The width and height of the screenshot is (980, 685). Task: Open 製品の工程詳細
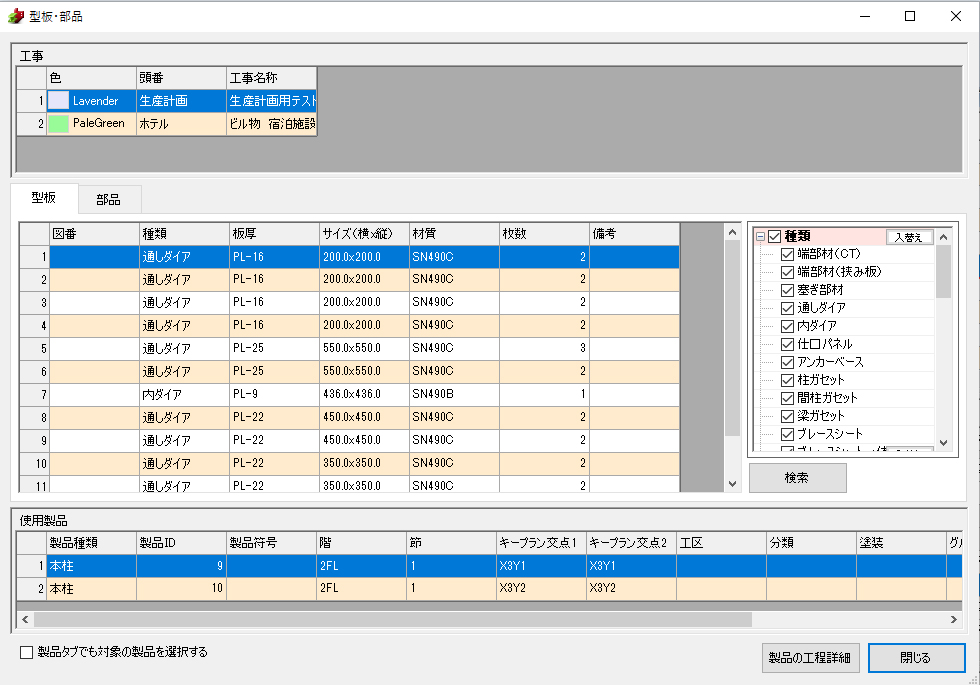809,657
